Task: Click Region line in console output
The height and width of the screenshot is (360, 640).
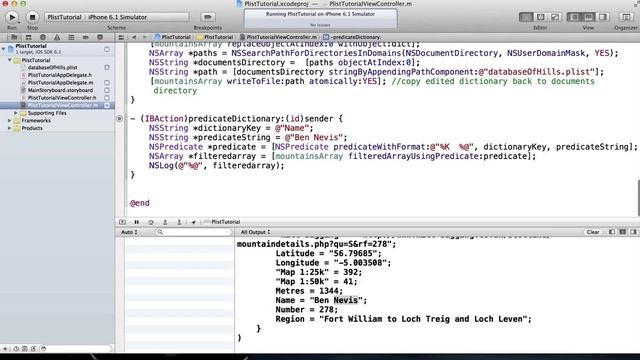Action: (x=403, y=319)
